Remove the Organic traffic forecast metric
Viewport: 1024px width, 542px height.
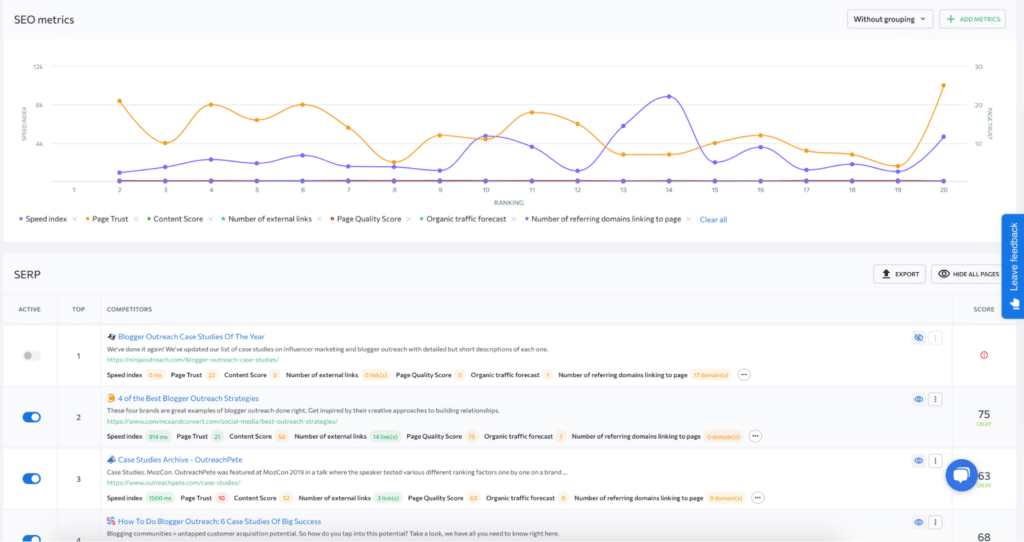pyautogui.click(x=513, y=219)
